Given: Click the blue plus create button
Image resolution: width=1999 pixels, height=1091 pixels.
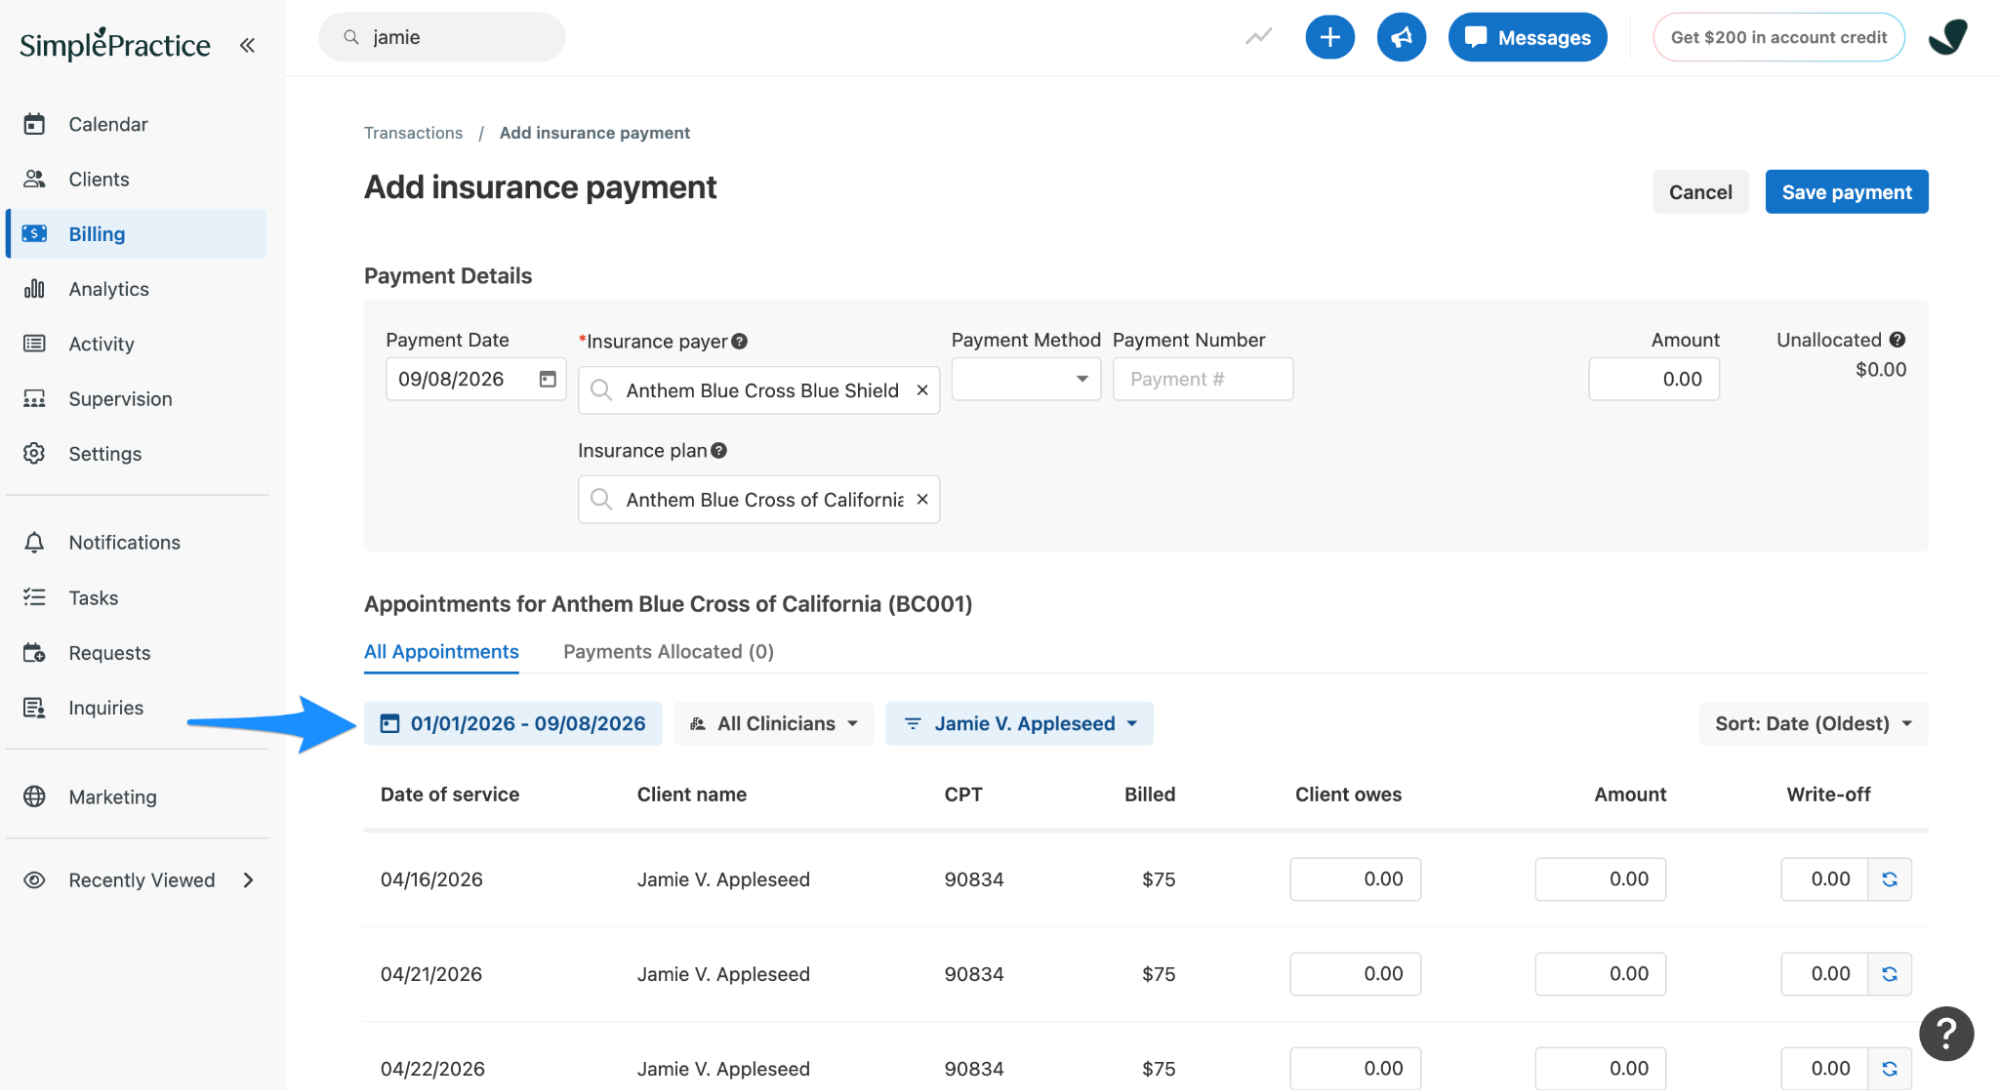Looking at the screenshot, I should tap(1330, 37).
